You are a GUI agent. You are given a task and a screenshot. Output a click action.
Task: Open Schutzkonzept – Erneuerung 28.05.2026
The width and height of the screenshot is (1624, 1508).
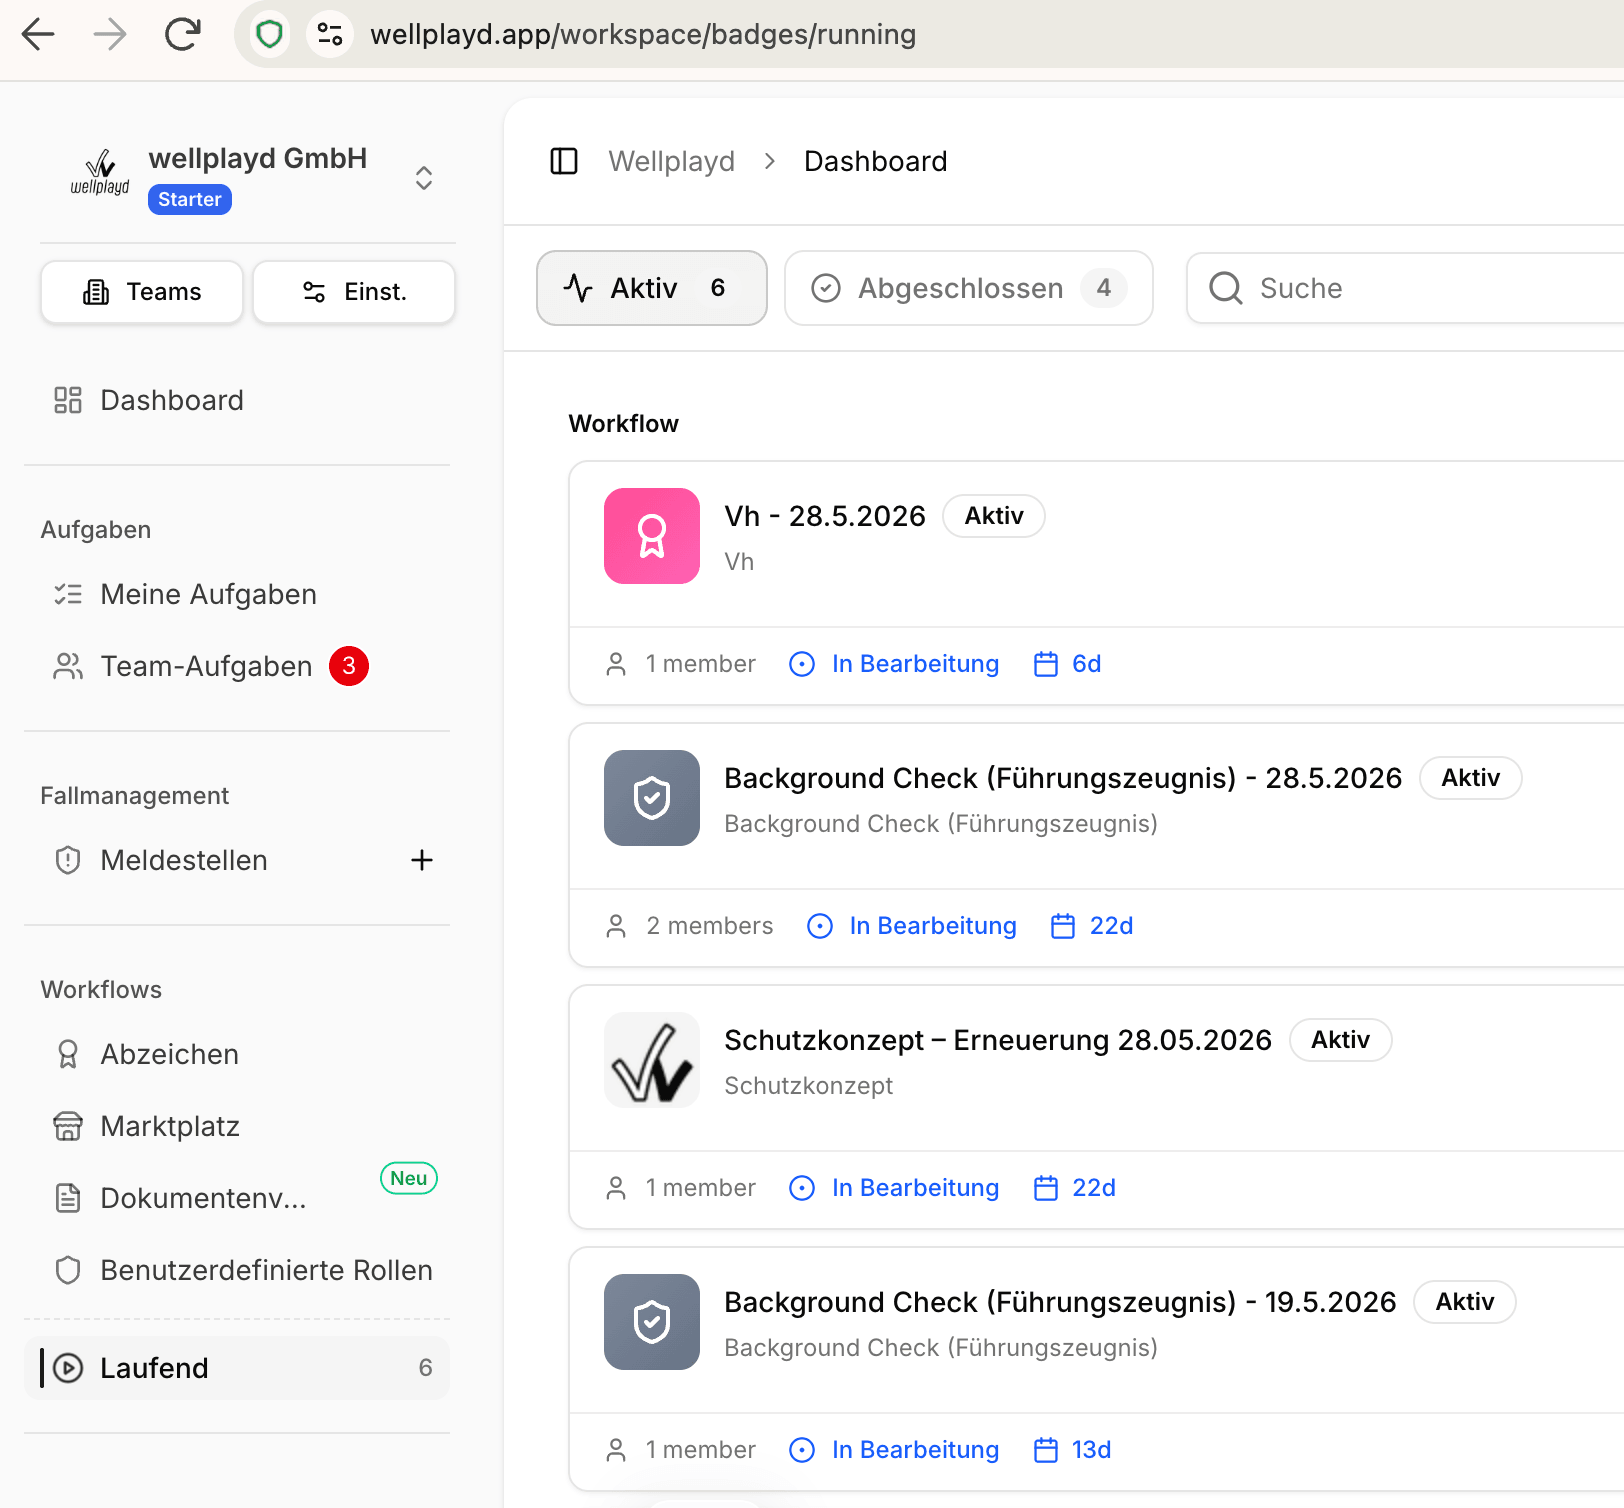pos(998,1040)
